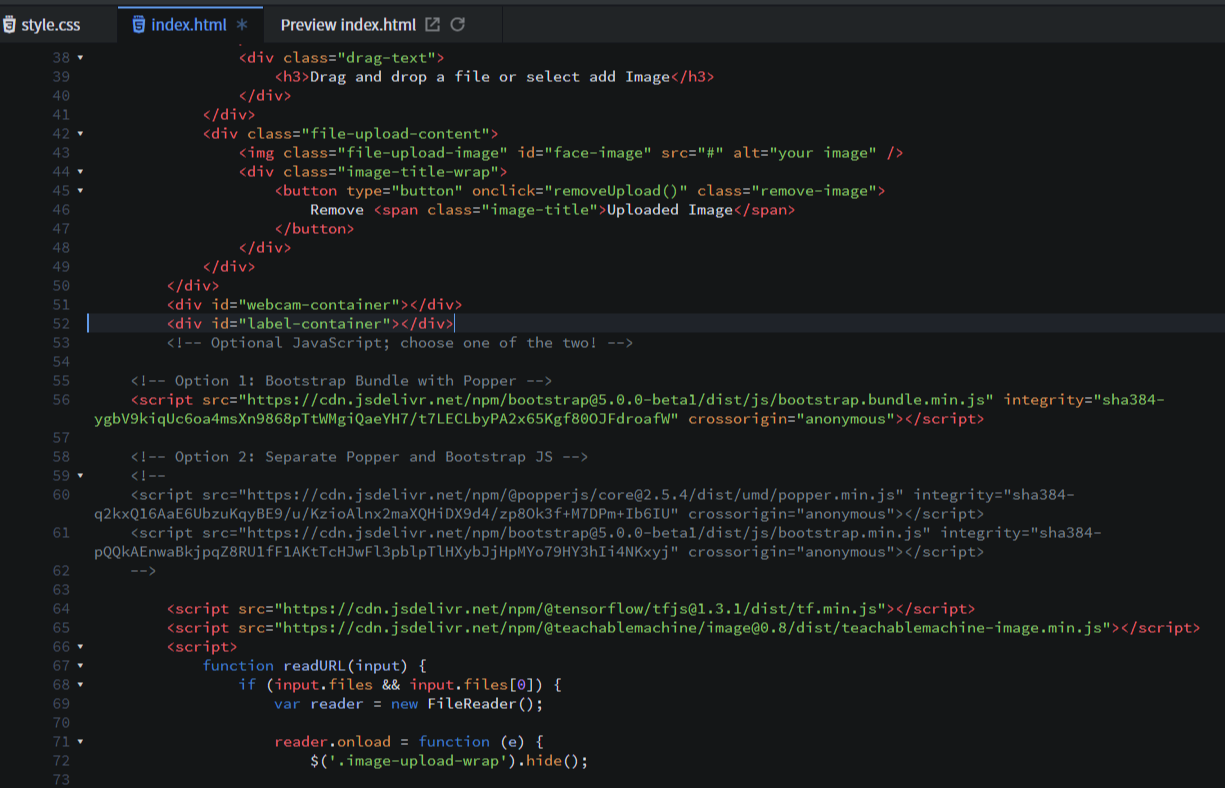The width and height of the screenshot is (1225, 788).
Task: Collapse the readURL function at line 67
Action: pos(80,666)
